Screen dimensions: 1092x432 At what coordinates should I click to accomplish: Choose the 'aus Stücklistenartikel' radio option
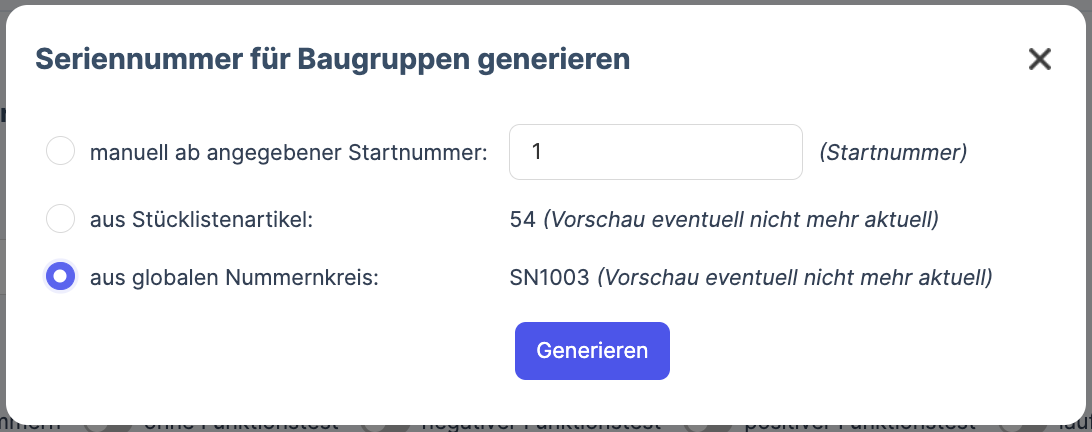tap(60, 219)
